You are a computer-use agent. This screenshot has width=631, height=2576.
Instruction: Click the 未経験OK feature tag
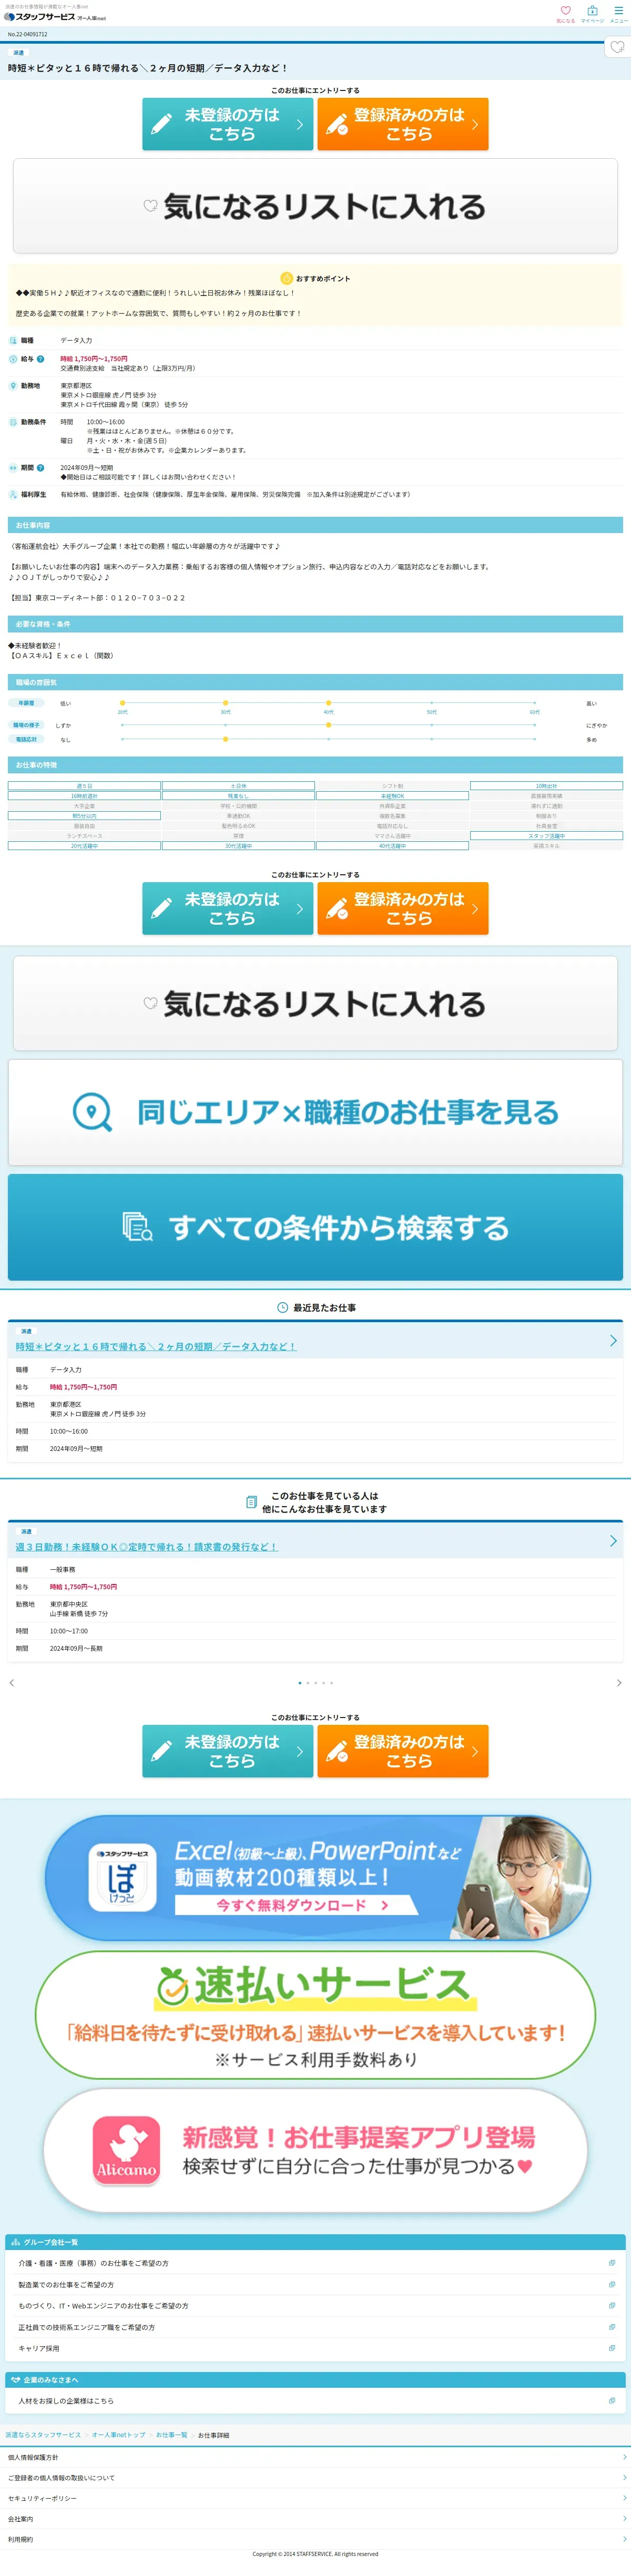(392, 796)
